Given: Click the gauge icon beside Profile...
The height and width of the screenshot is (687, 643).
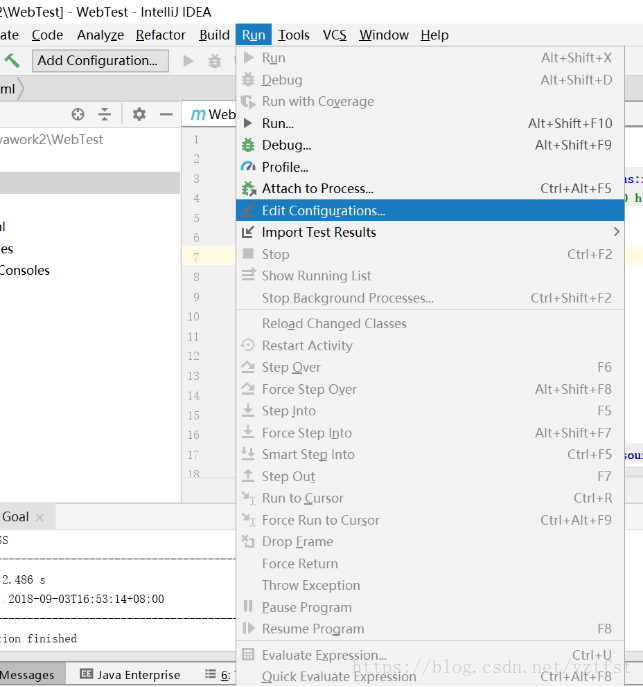Looking at the screenshot, I should pos(248,166).
